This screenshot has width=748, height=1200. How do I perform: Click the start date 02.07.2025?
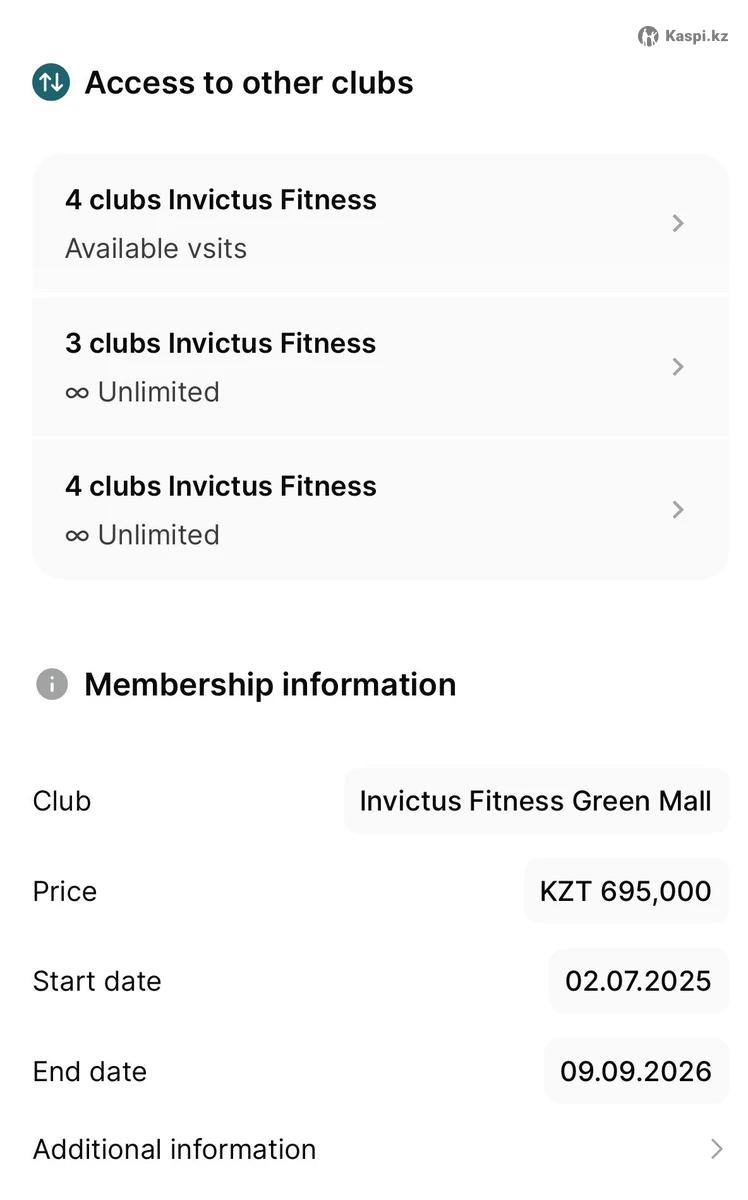[x=638, y=981]
